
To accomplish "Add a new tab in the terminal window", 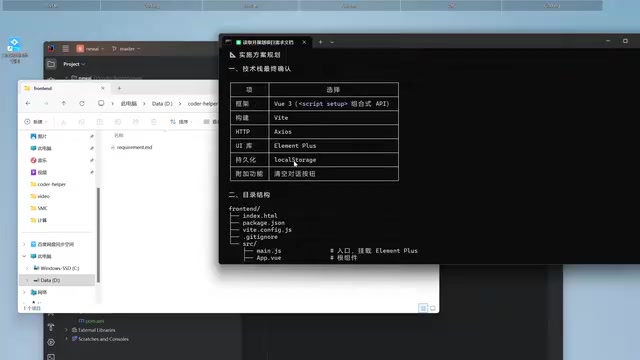I will [320, 42].
